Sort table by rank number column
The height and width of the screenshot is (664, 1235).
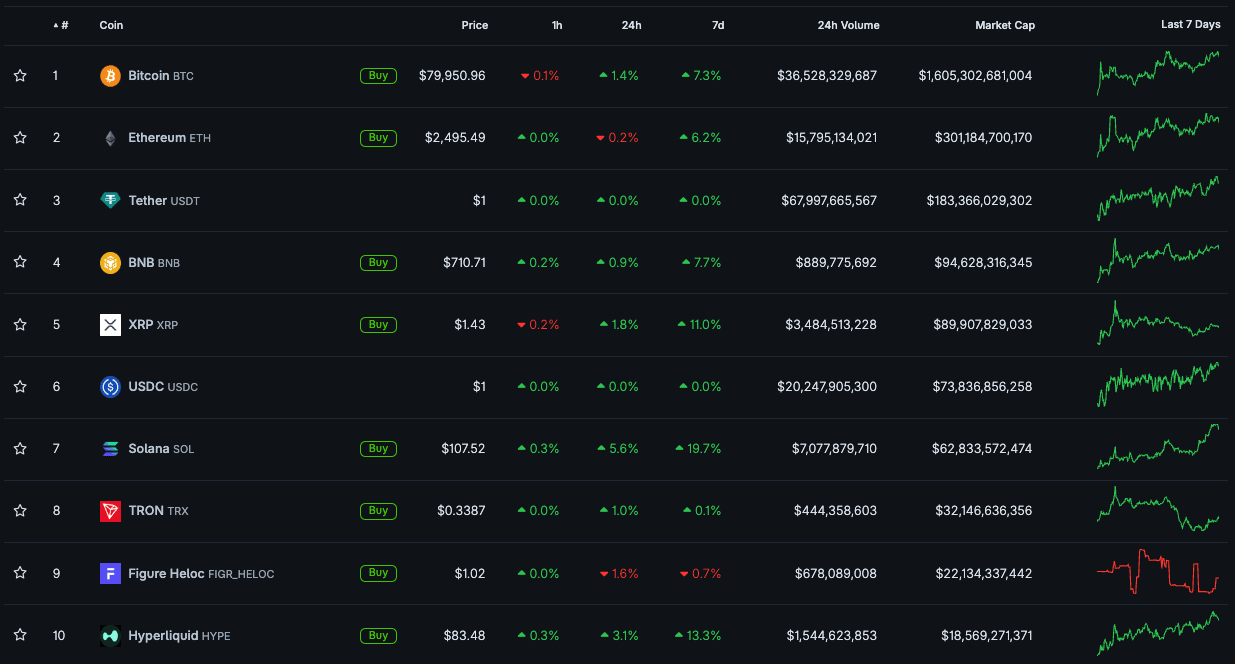[x=61, y=25]
